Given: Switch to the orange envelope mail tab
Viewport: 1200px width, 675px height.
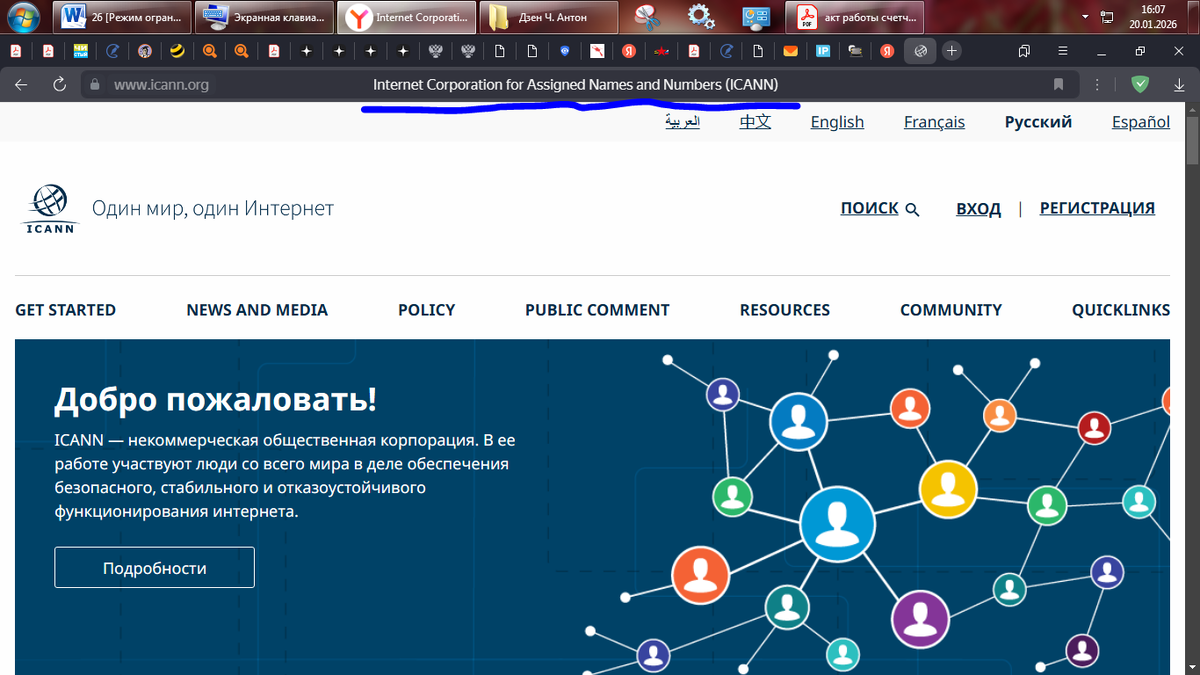Looking at the screenshot, I should 790,50.
